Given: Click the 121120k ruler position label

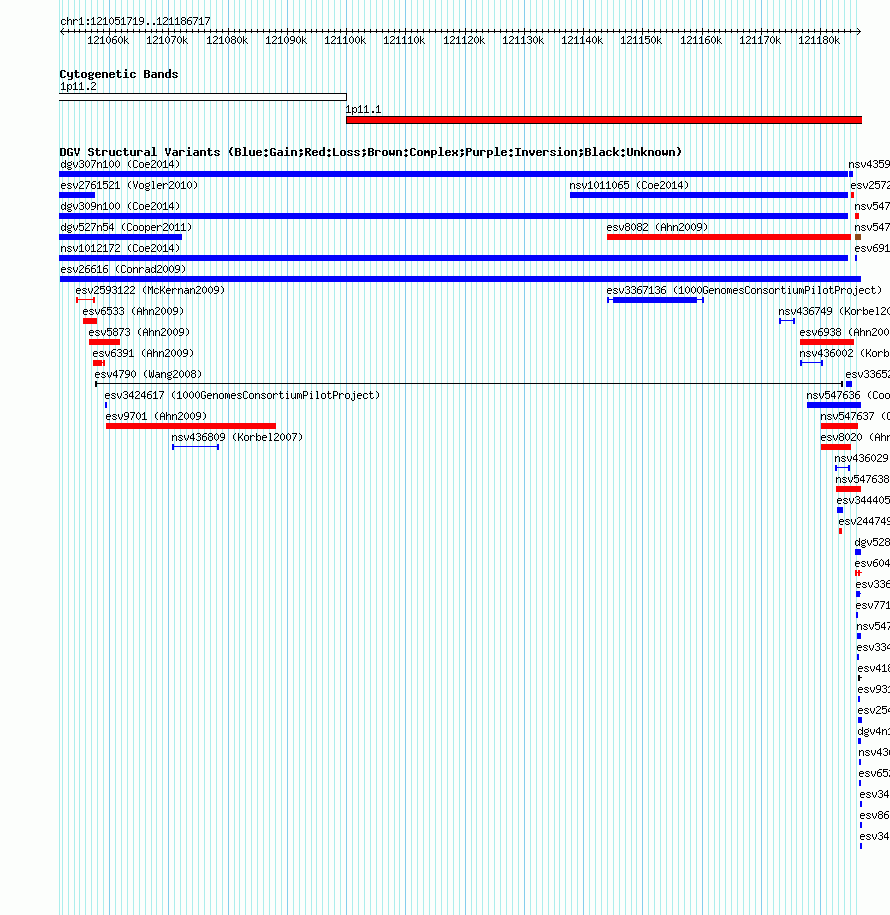Looking at the screenshot, I should (464, 40).
